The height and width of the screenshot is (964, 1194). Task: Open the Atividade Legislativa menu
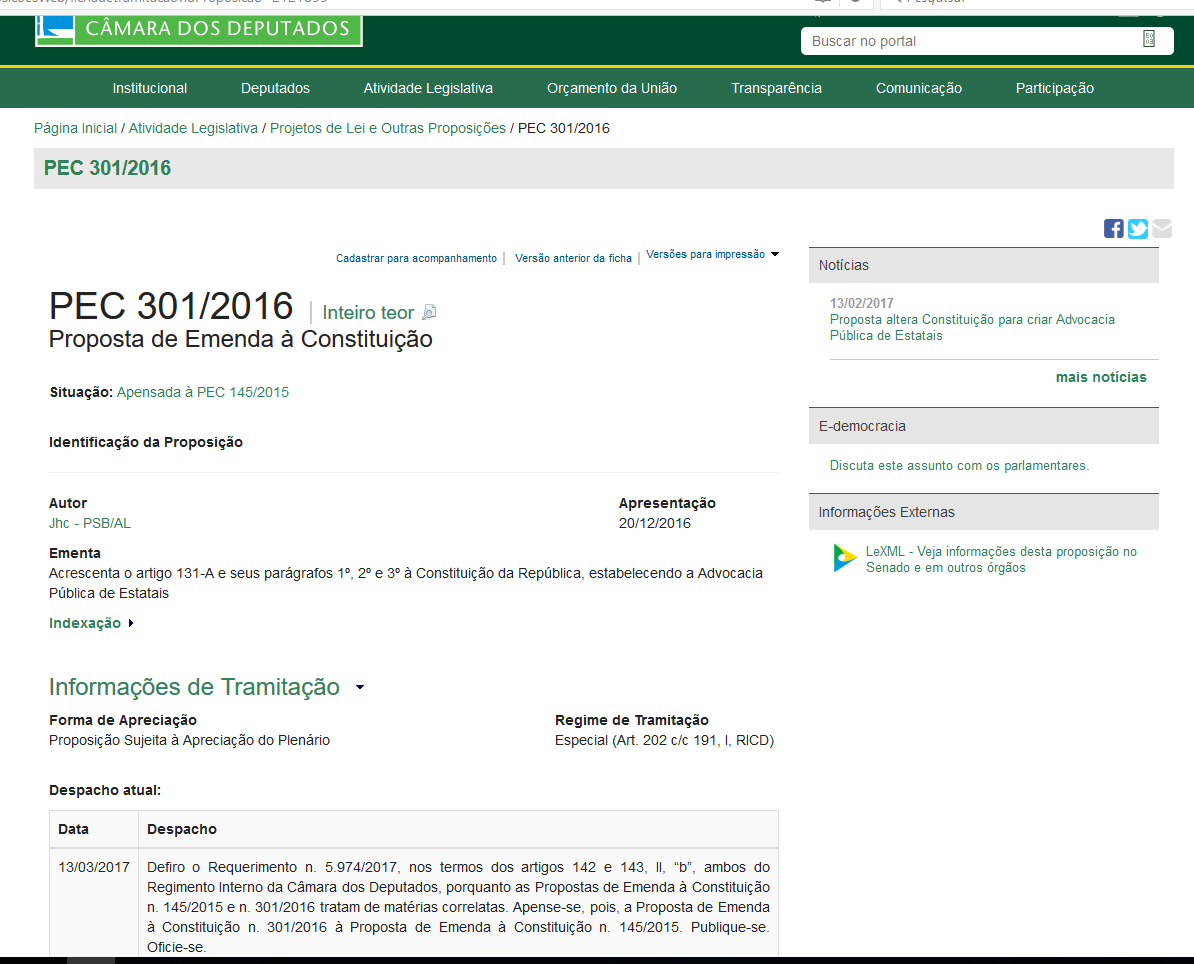[x=428, y=88]
